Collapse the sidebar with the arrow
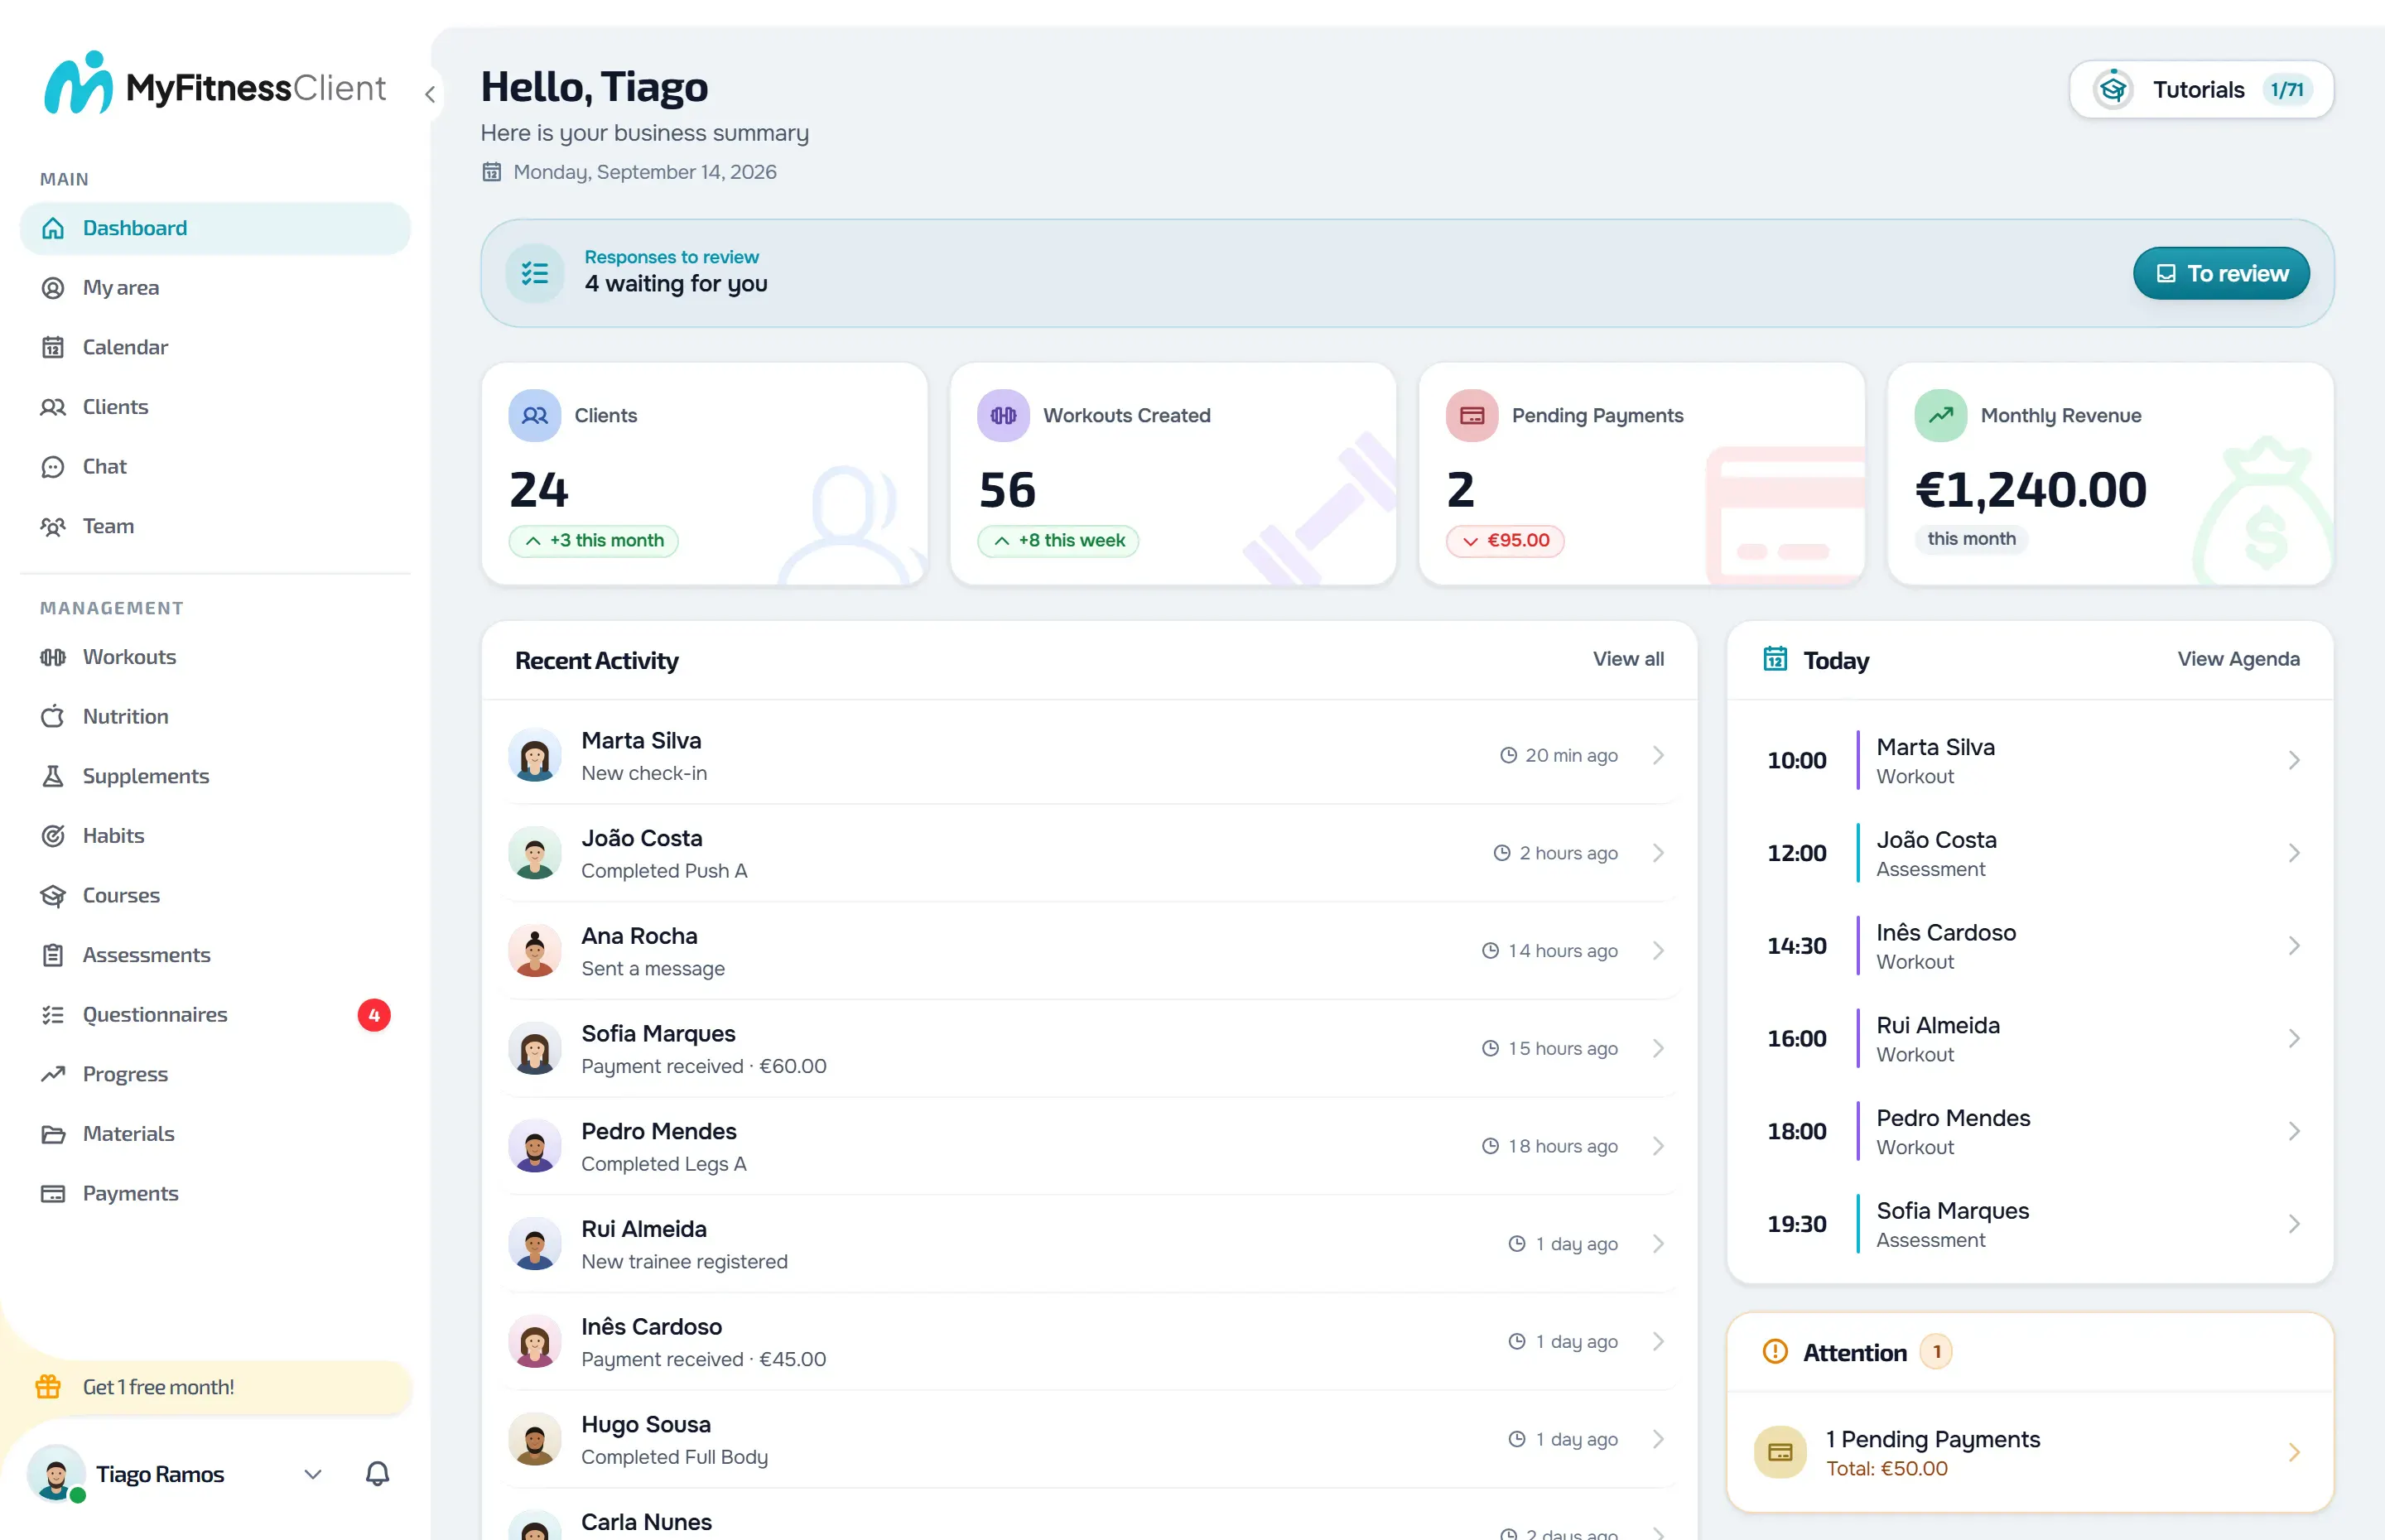Image resolution: width=2385 pixels, height=1540 pixels. [x=430, y=94]
